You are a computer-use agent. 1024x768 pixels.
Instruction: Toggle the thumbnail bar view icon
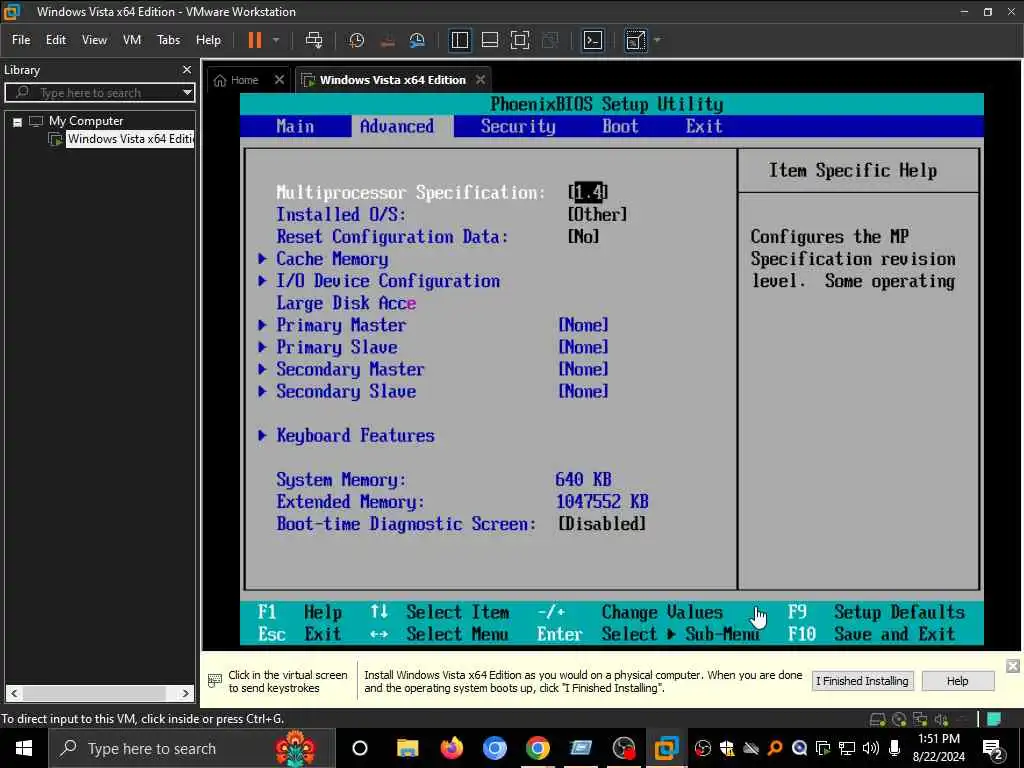(x=490, y=40)
